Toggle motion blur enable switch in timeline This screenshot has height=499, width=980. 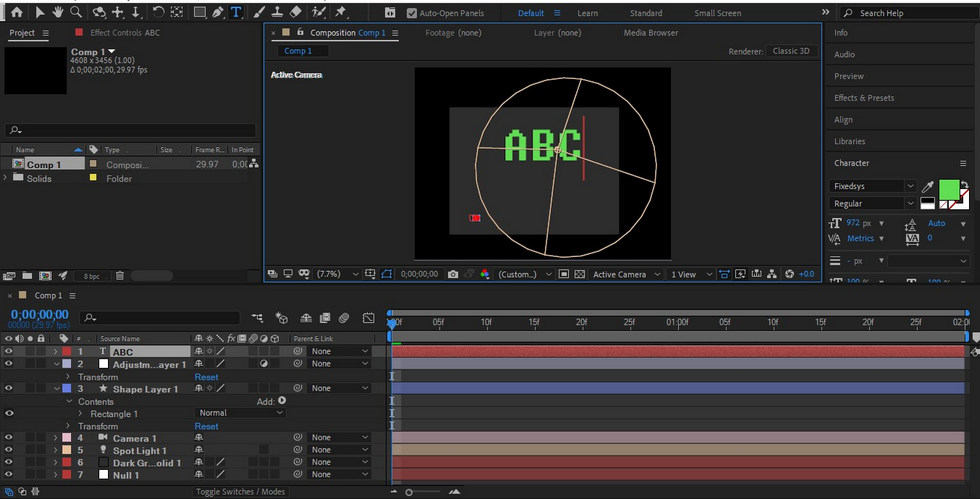[x=344, y=318]
